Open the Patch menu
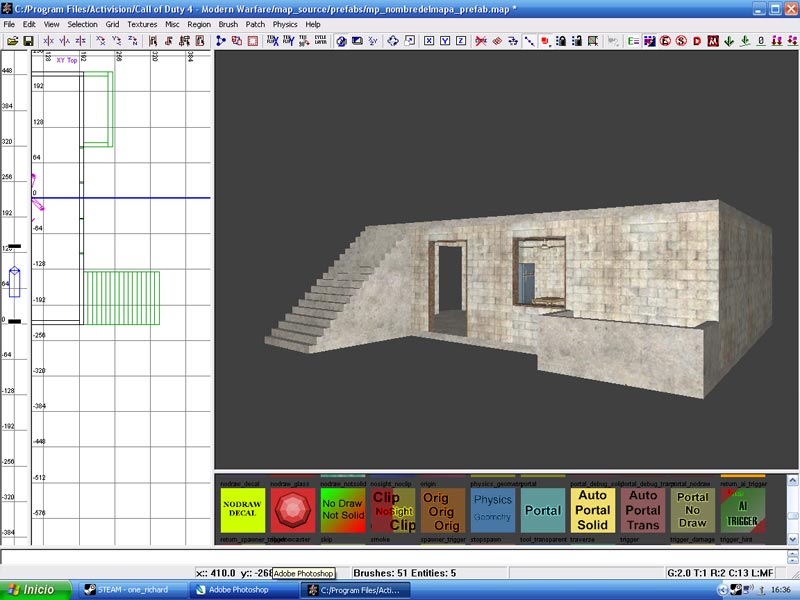This screenshot has height=600, width=800. click(255, 24)
